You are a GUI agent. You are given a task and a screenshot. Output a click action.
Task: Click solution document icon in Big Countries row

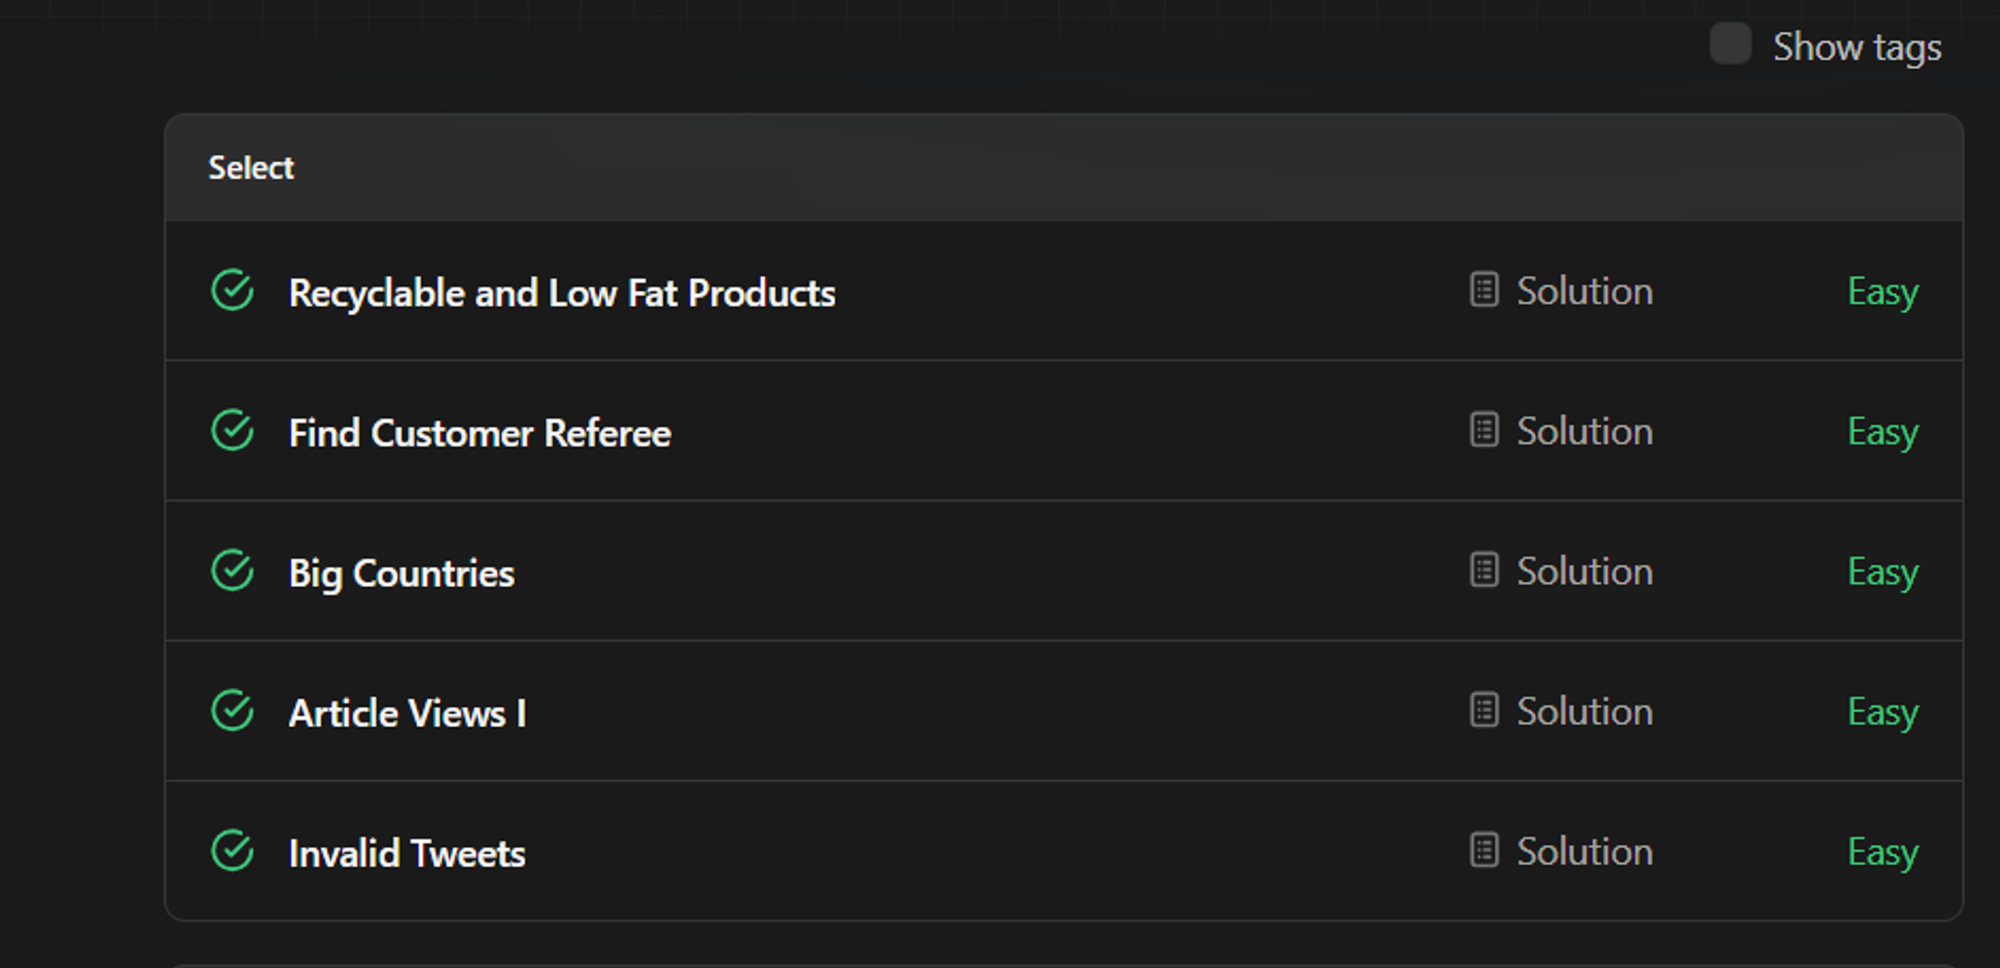(x=1484, y=570)
